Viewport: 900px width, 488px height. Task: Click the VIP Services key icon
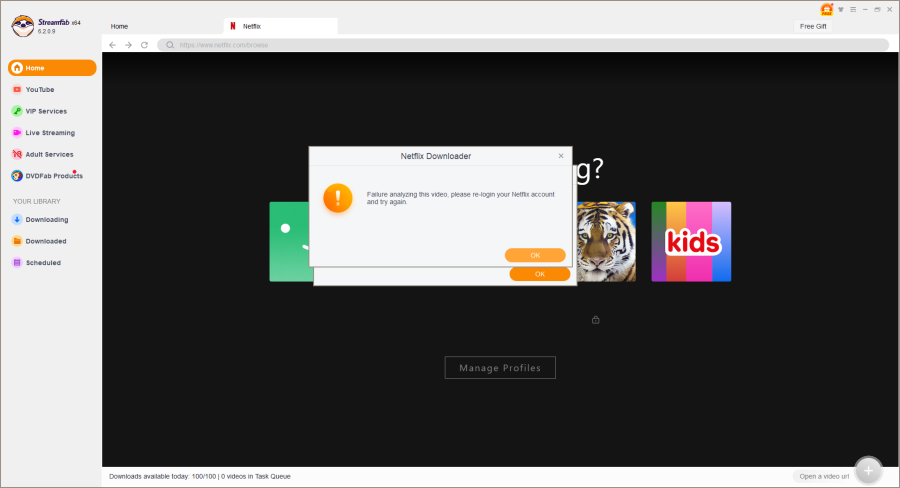[x=17, y=111]
